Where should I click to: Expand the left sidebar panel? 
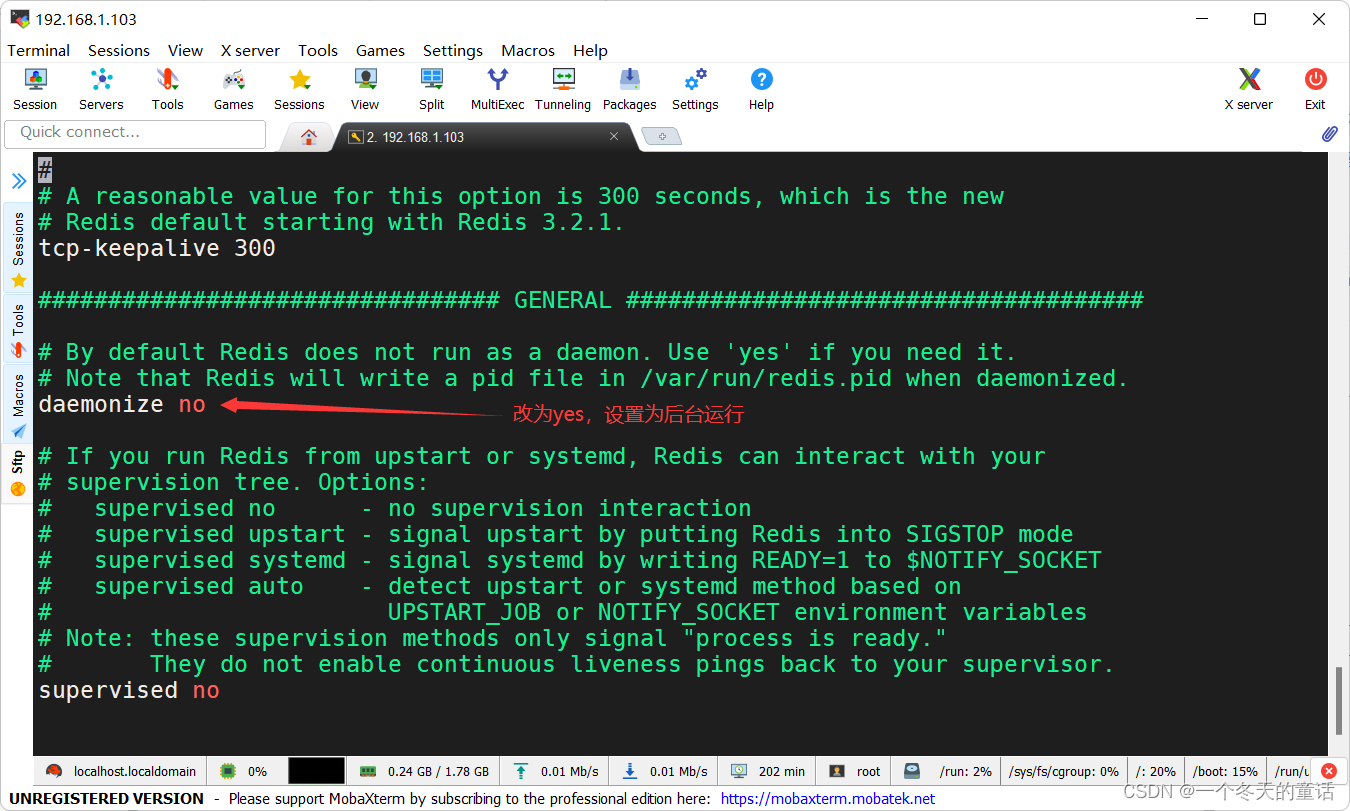click(x=18, y=181)
